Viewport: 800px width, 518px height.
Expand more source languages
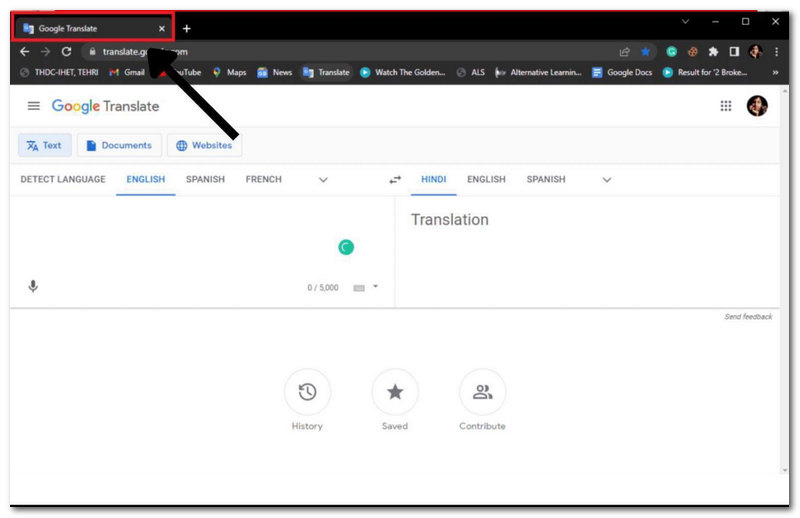point(323,180)
